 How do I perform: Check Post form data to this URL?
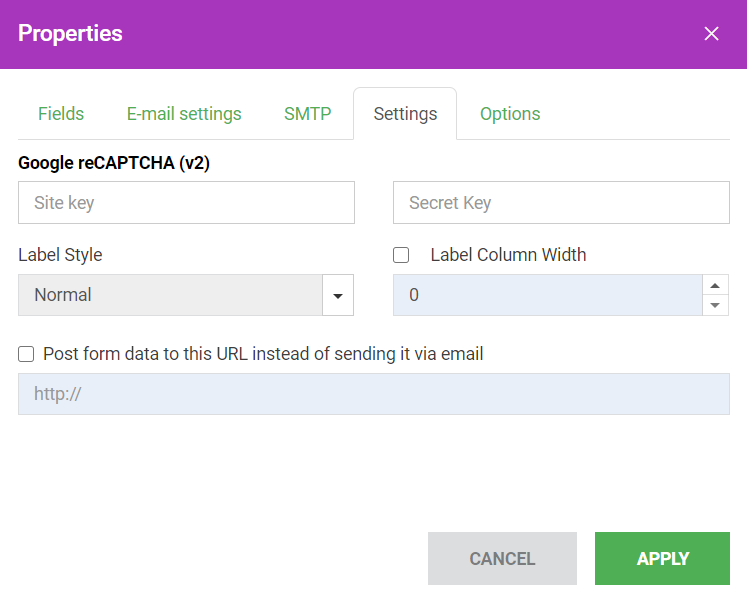26,354
